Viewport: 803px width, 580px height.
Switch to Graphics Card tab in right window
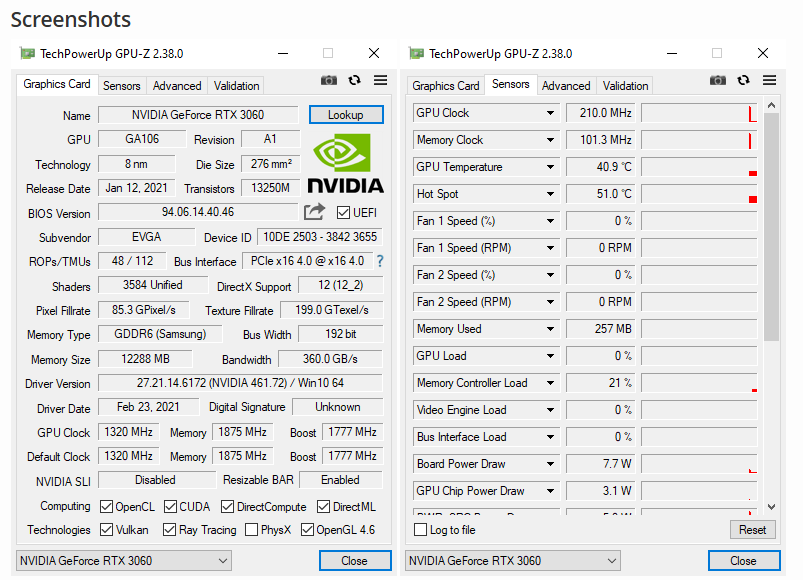pyautogui.click(x=446, y=85)
